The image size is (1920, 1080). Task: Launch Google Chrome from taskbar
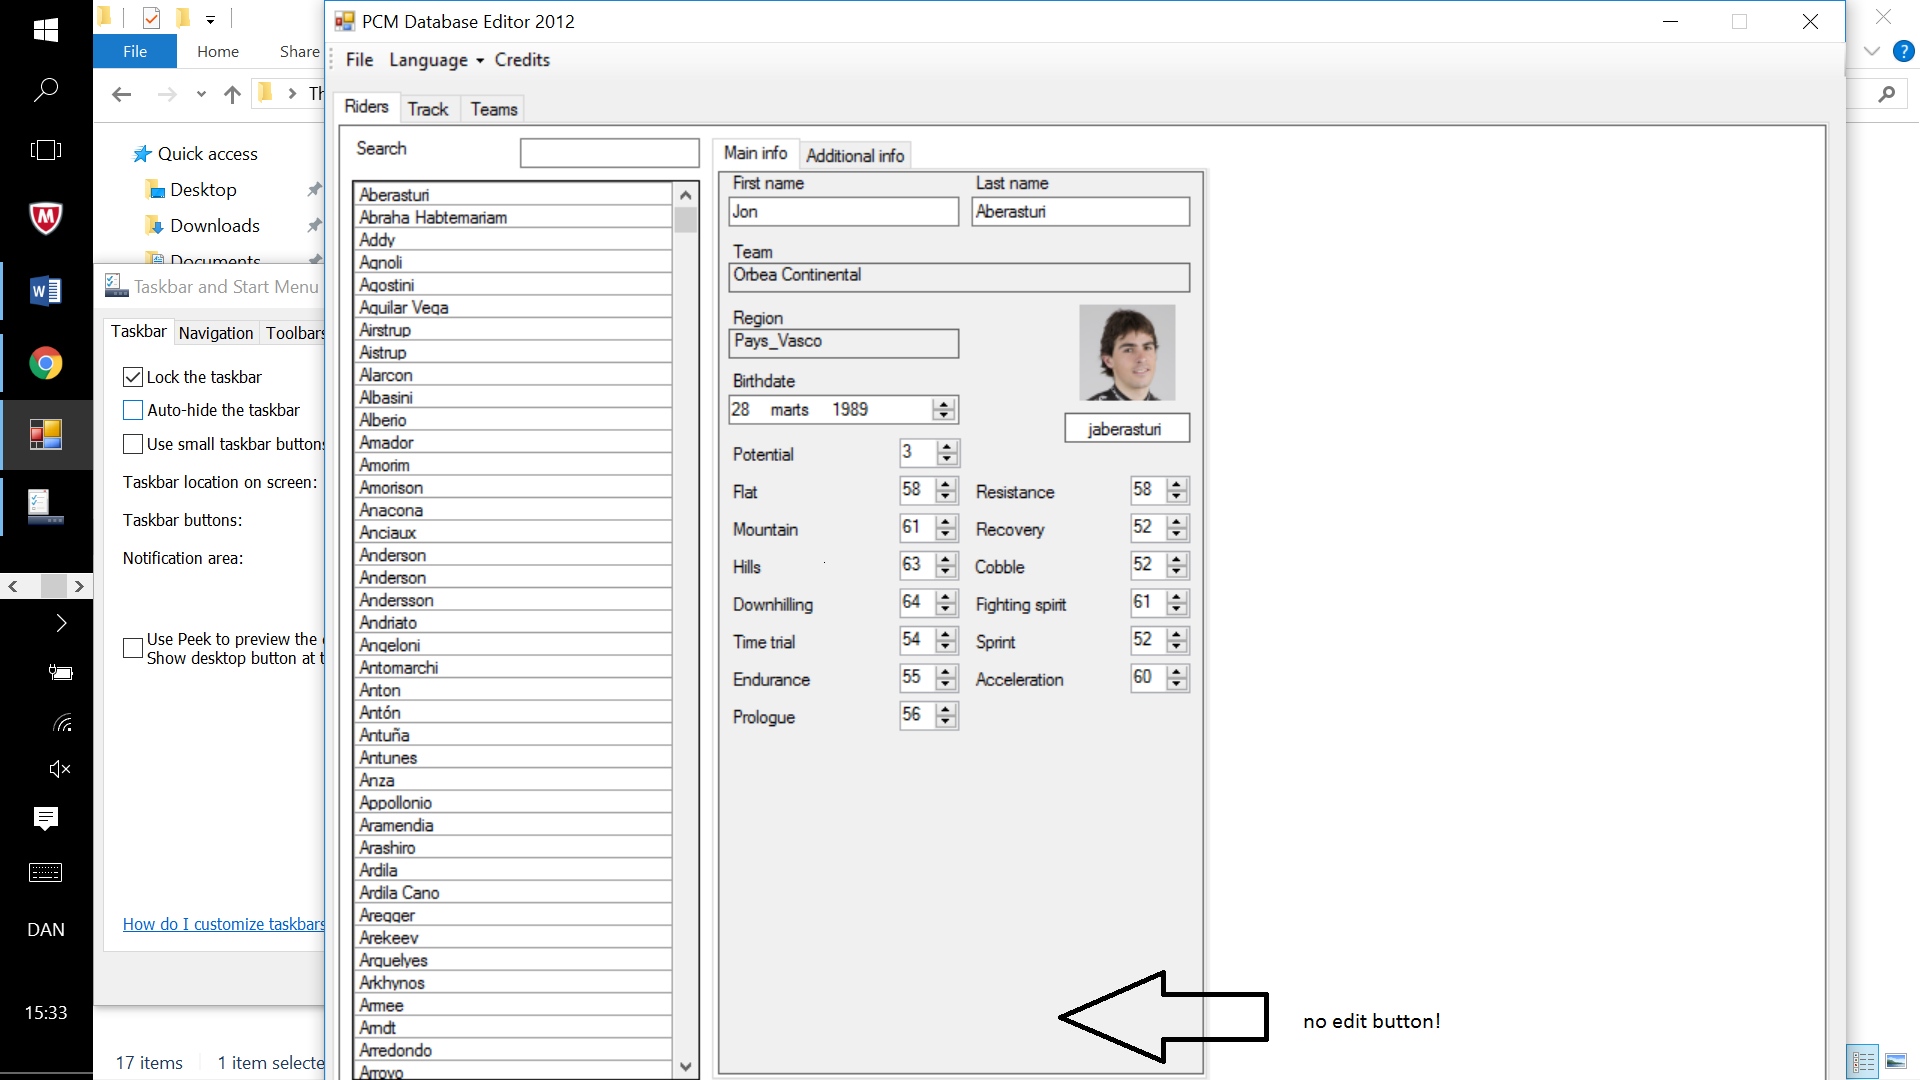(x=46, y=363)
